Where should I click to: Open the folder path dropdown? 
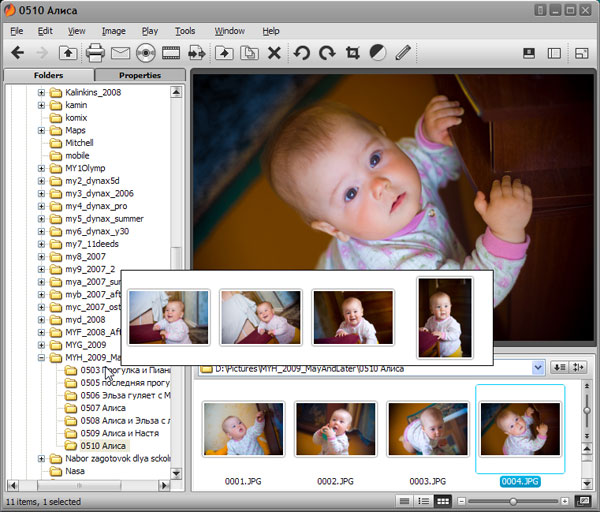tap(538, 368)
